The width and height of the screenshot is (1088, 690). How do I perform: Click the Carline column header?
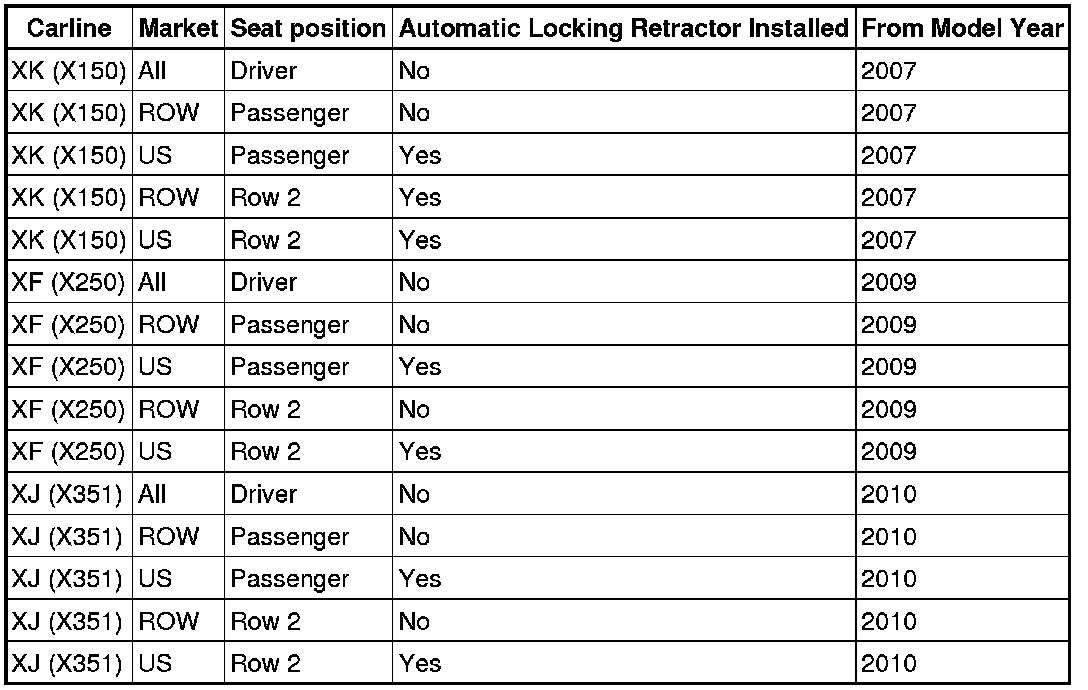[69, 28]
